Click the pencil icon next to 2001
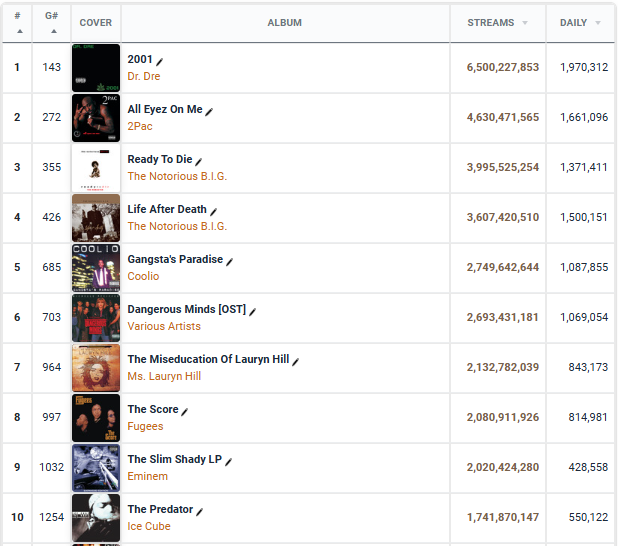This screenshot has width=618, height=546. 160,61
